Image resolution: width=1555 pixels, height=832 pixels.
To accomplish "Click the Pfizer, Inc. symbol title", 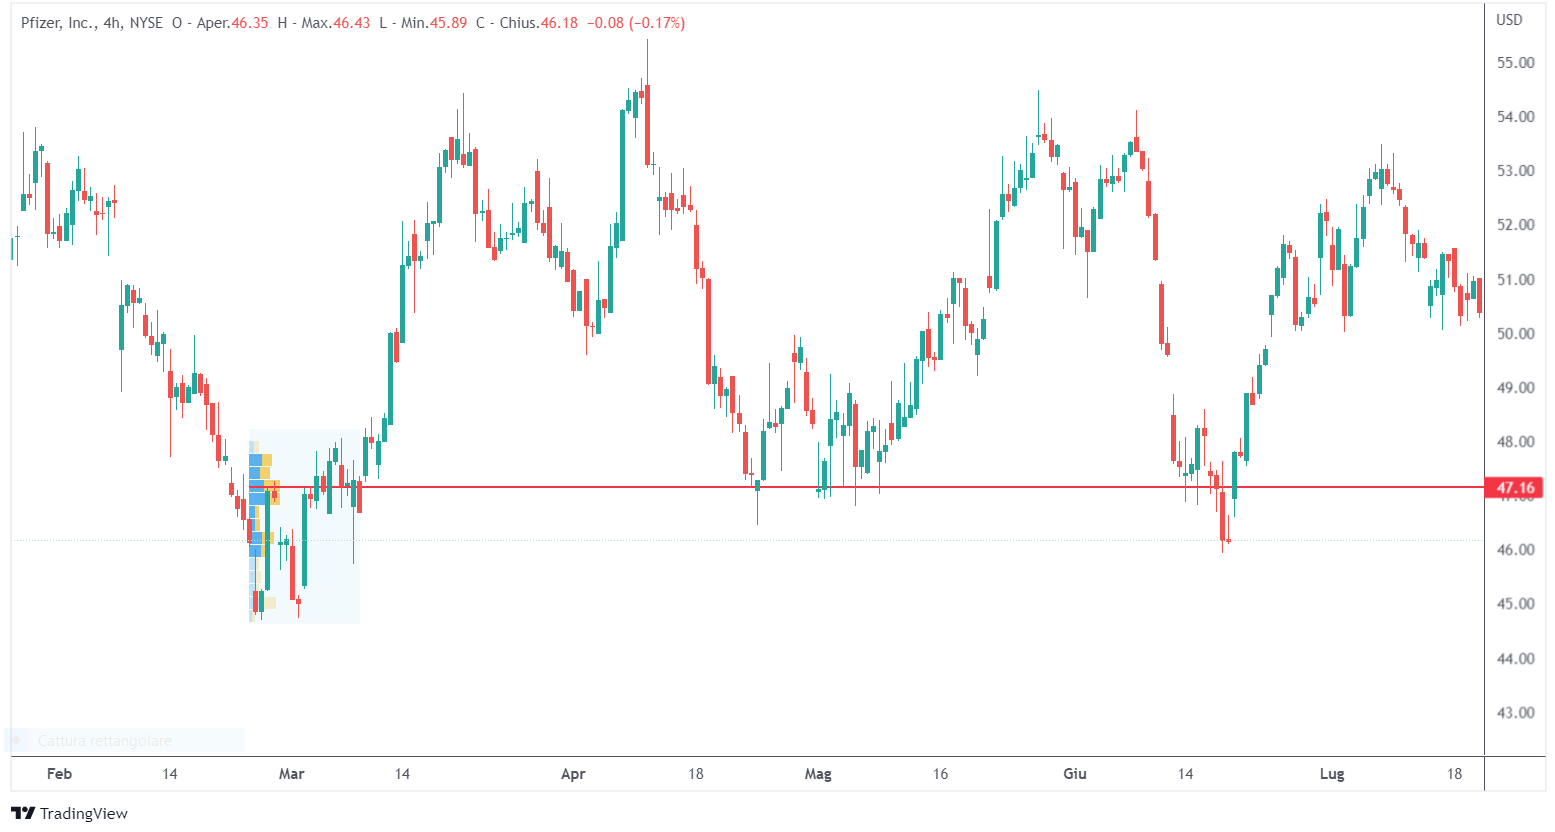I will (x=57, y=23).
